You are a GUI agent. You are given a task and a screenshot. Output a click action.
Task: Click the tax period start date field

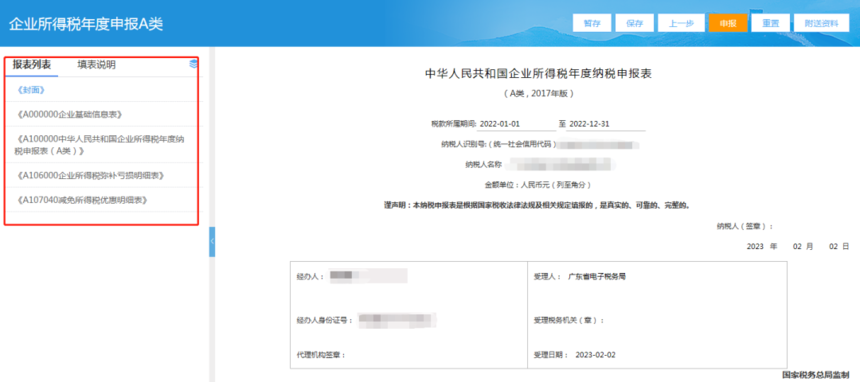click(x=517, y=124)
